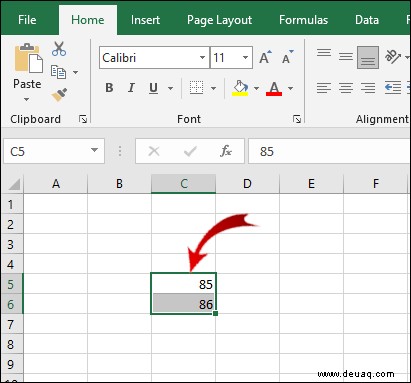
Task: Open the Calibri font name dropdown
Action: coord(202,58)
